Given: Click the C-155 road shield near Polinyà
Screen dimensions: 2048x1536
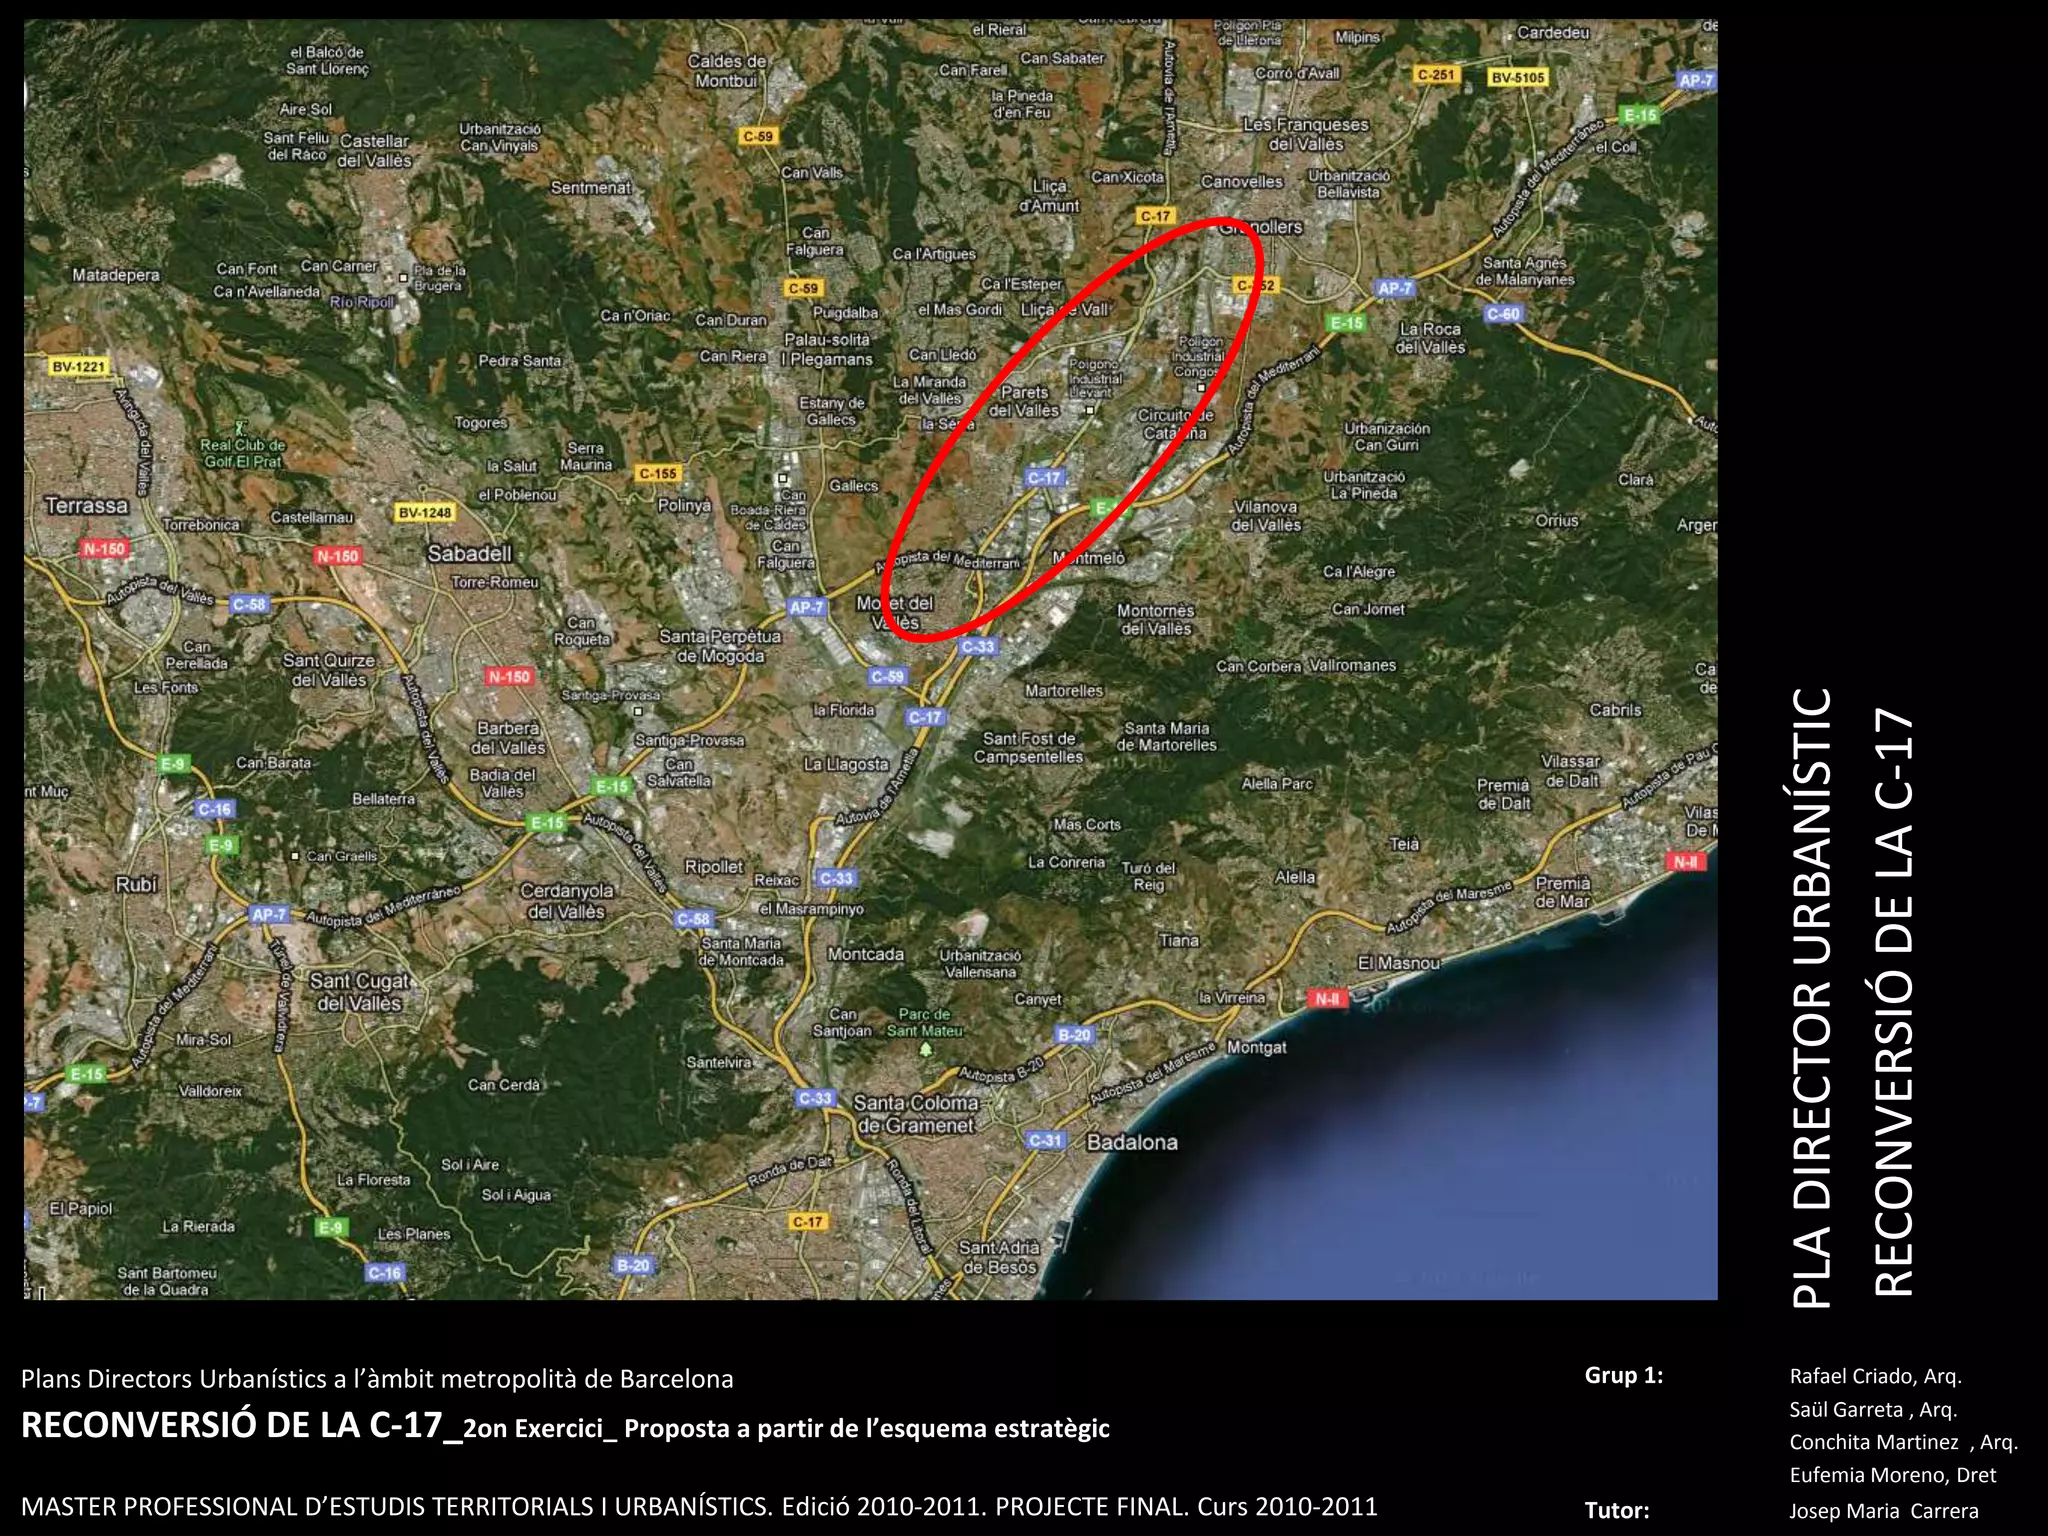Looking at the screenshot, I should pos(658,473).
